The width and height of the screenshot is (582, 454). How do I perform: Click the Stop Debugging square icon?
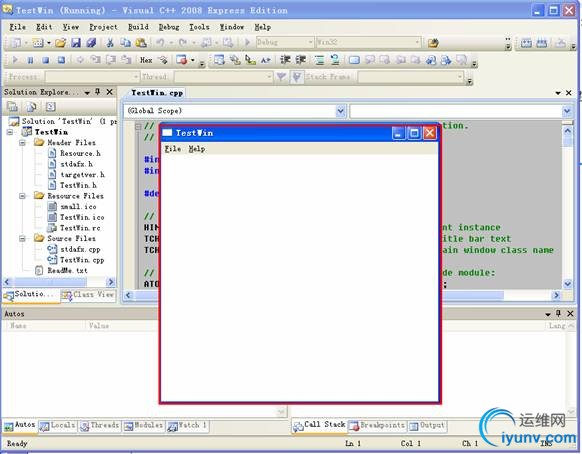[46, 60]
